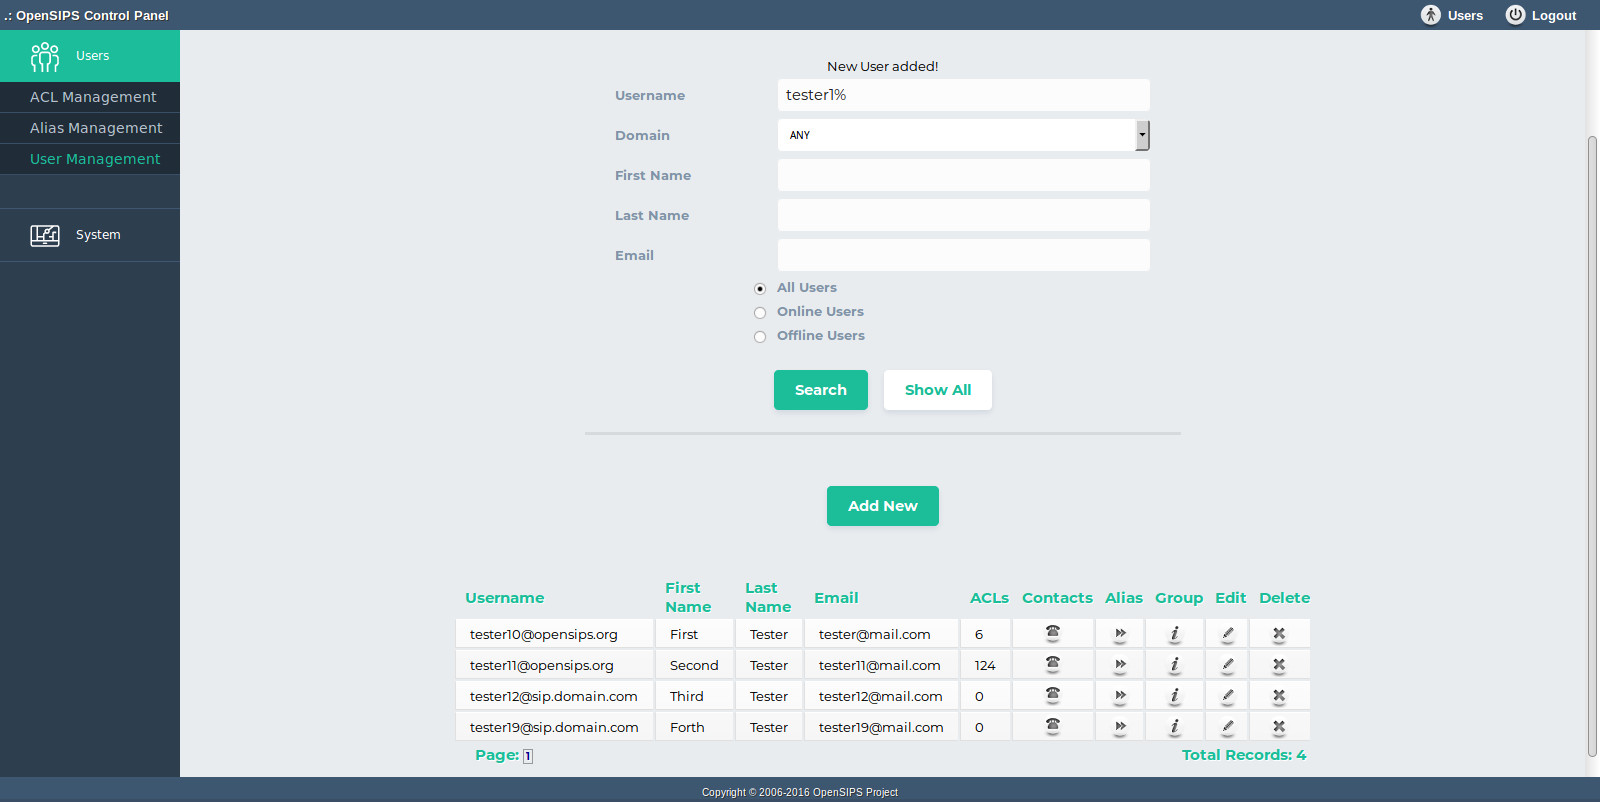
Task: Open the Domain dropdown showing ANY
Action: pyautogui.click(x=964, y=135)
